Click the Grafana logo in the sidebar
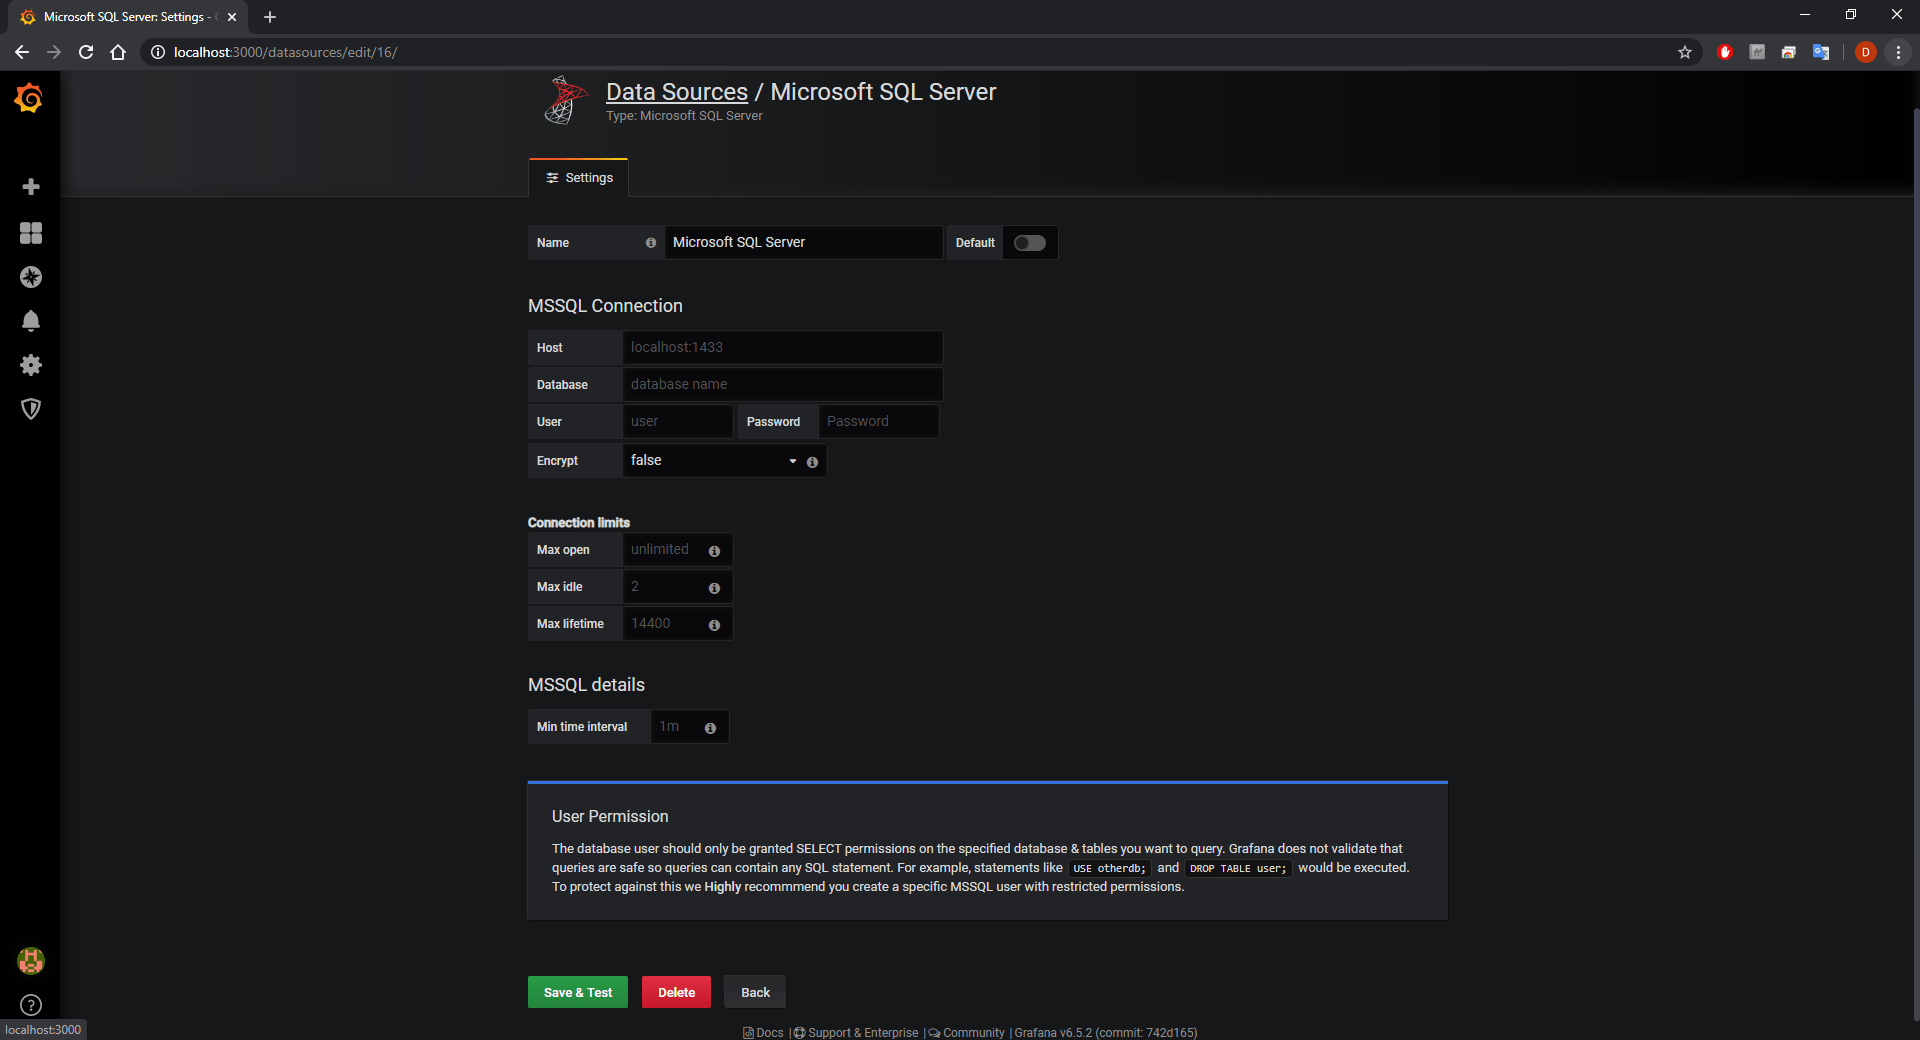Screen dimensions: 1920x1040 point(29,98)
